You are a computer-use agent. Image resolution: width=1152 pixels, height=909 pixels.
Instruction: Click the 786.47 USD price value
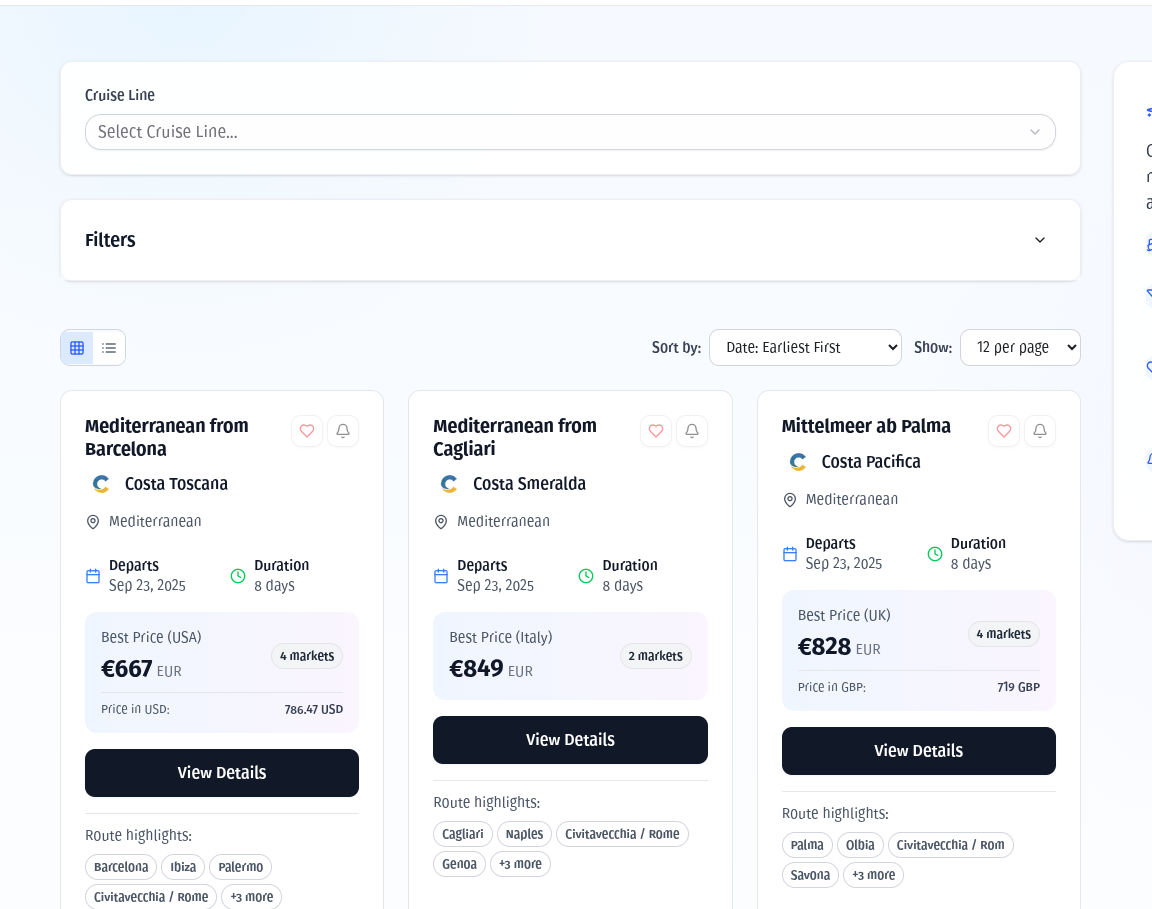[x=314, y=710]
